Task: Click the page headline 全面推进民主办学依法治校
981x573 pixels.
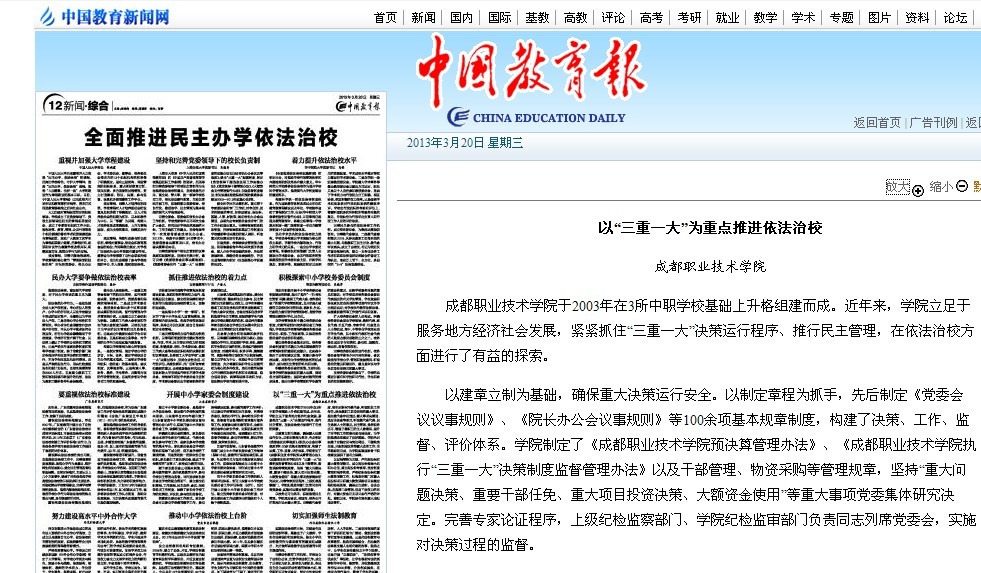Action: click(211, 136)
